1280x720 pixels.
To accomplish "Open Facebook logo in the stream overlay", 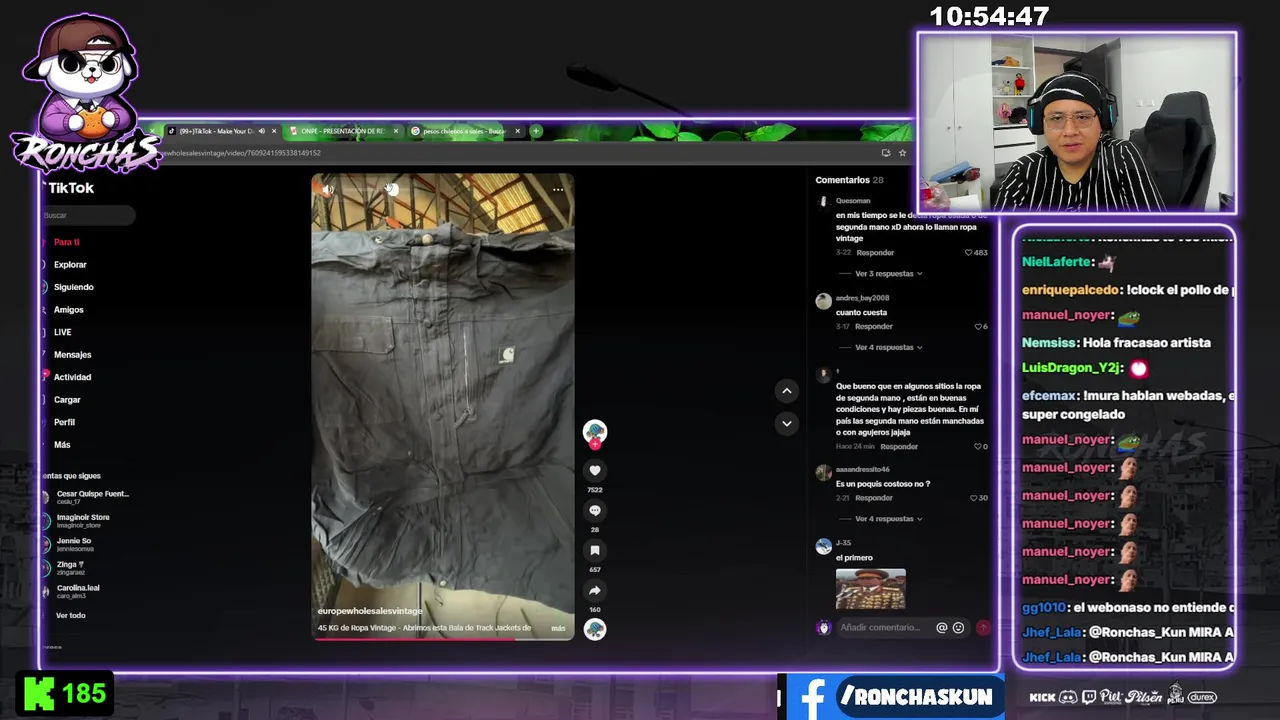I will click(812, 696).
